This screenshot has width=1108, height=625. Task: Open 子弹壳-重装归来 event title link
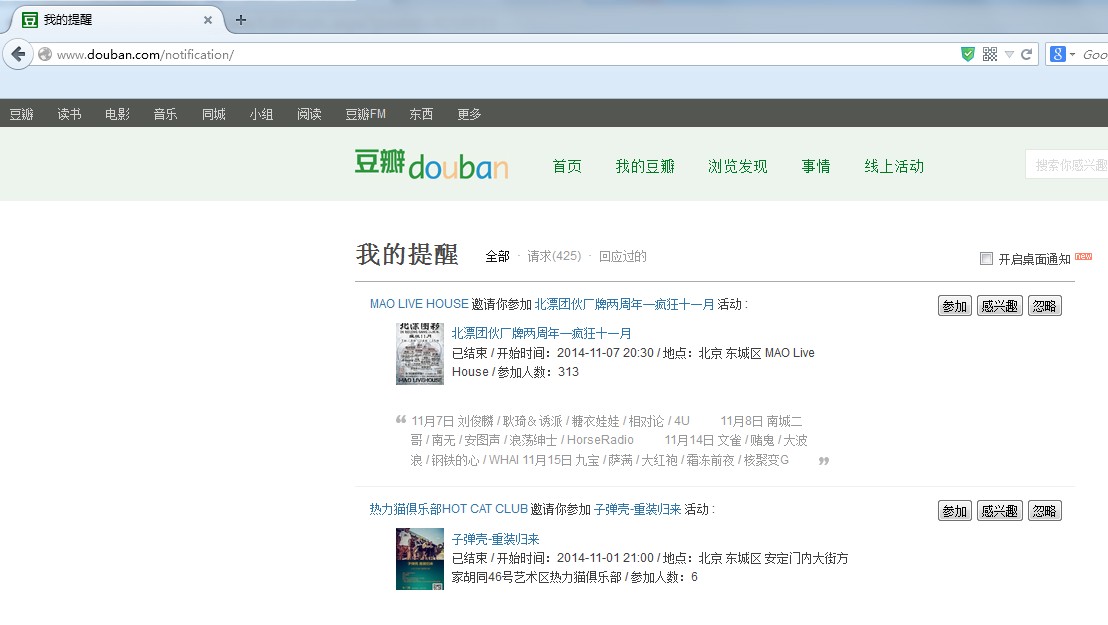tap(495, 539)
